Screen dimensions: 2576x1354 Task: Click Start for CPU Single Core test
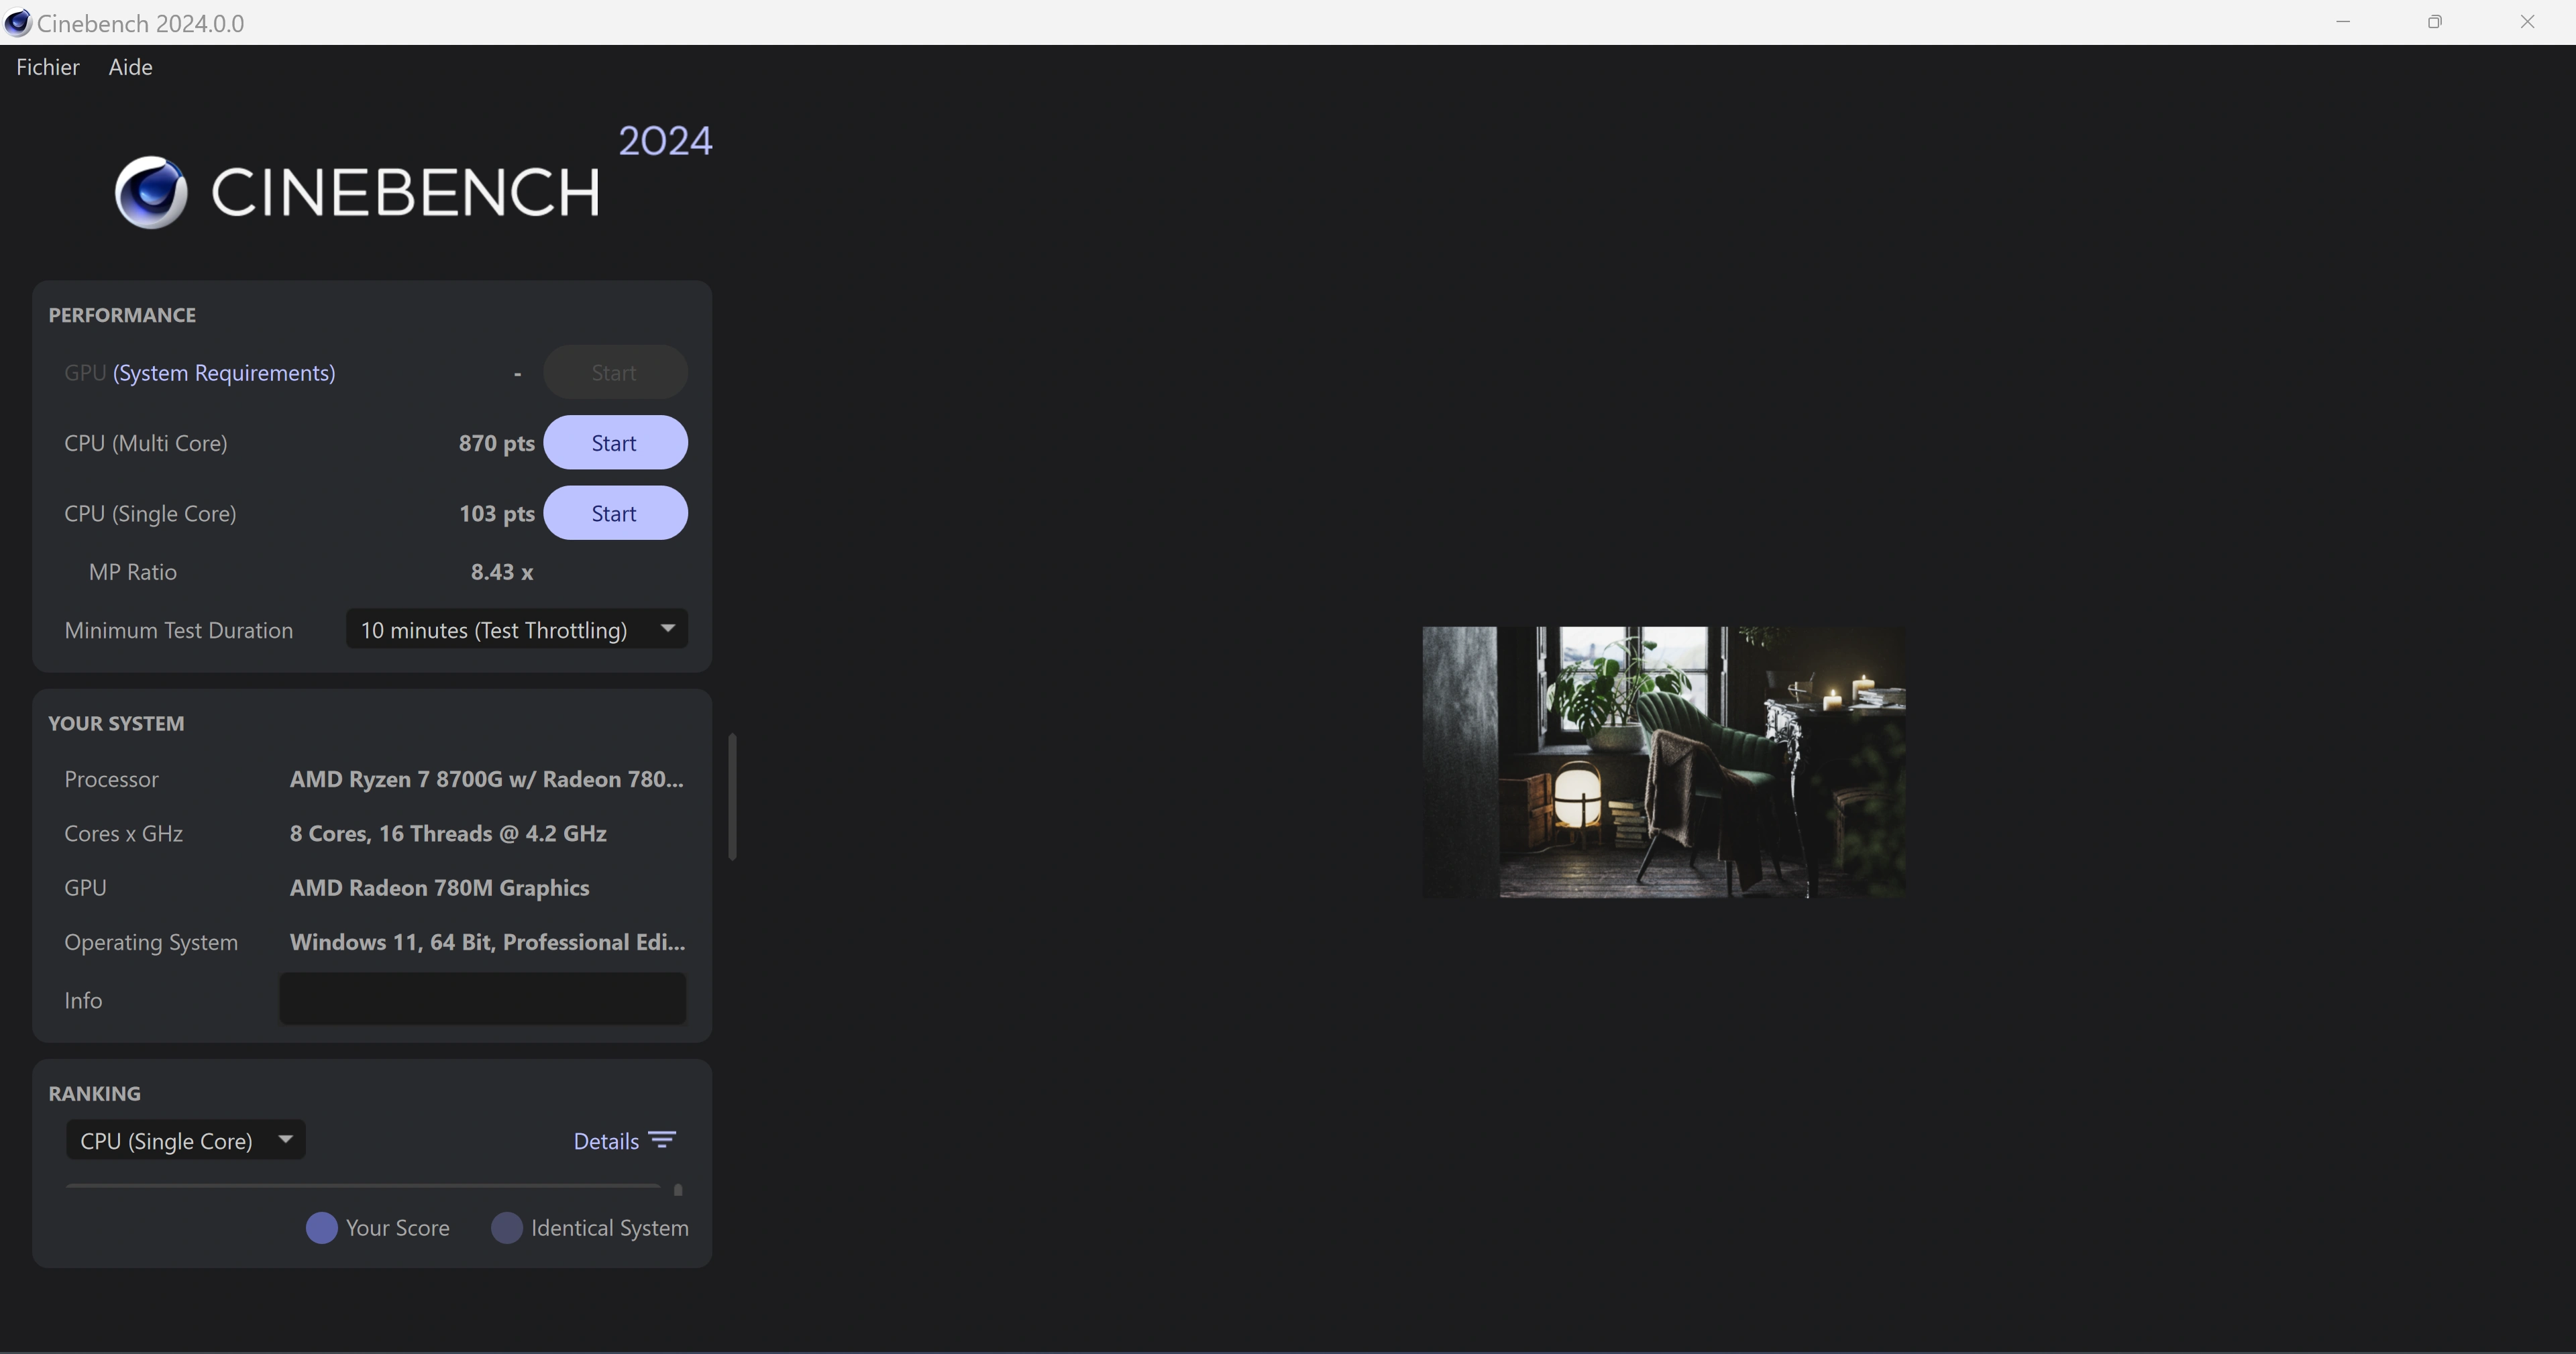613,512
